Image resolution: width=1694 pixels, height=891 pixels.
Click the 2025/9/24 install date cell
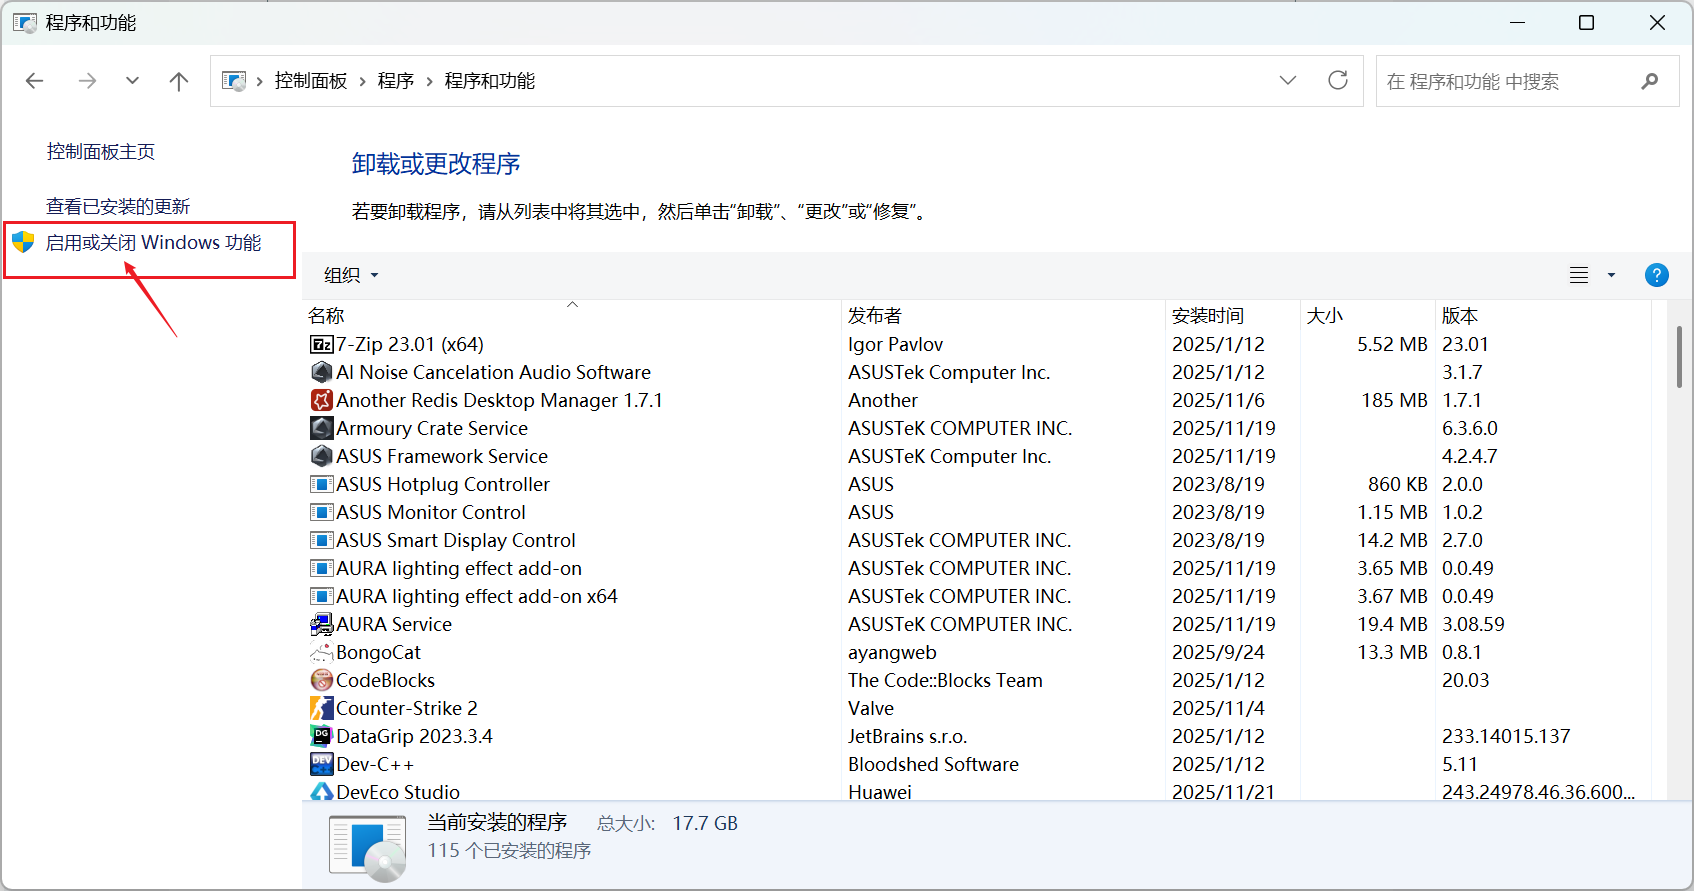coord(1218,652)
